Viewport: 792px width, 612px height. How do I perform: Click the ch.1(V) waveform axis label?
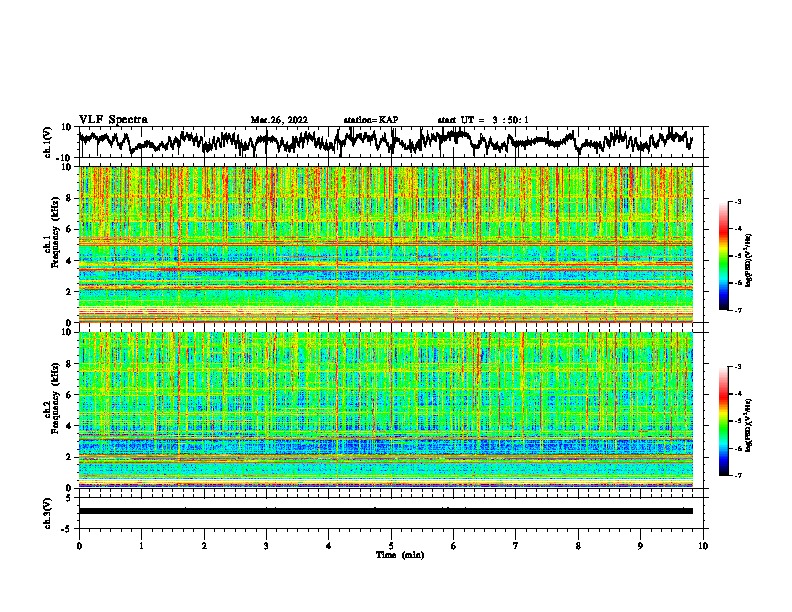pyautogui.click(x=48, y=142)
